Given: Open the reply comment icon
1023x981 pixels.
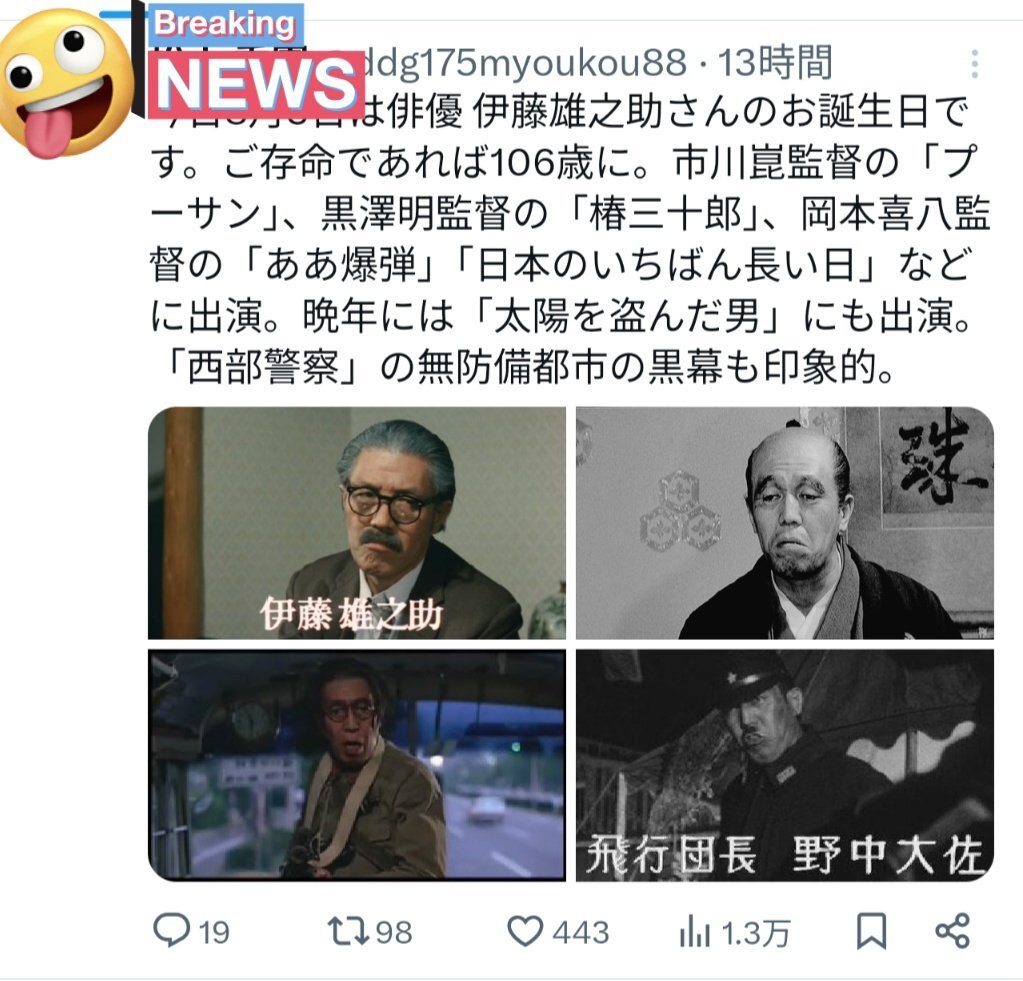Looking at the screenshot, I should [x=171, y=930].
